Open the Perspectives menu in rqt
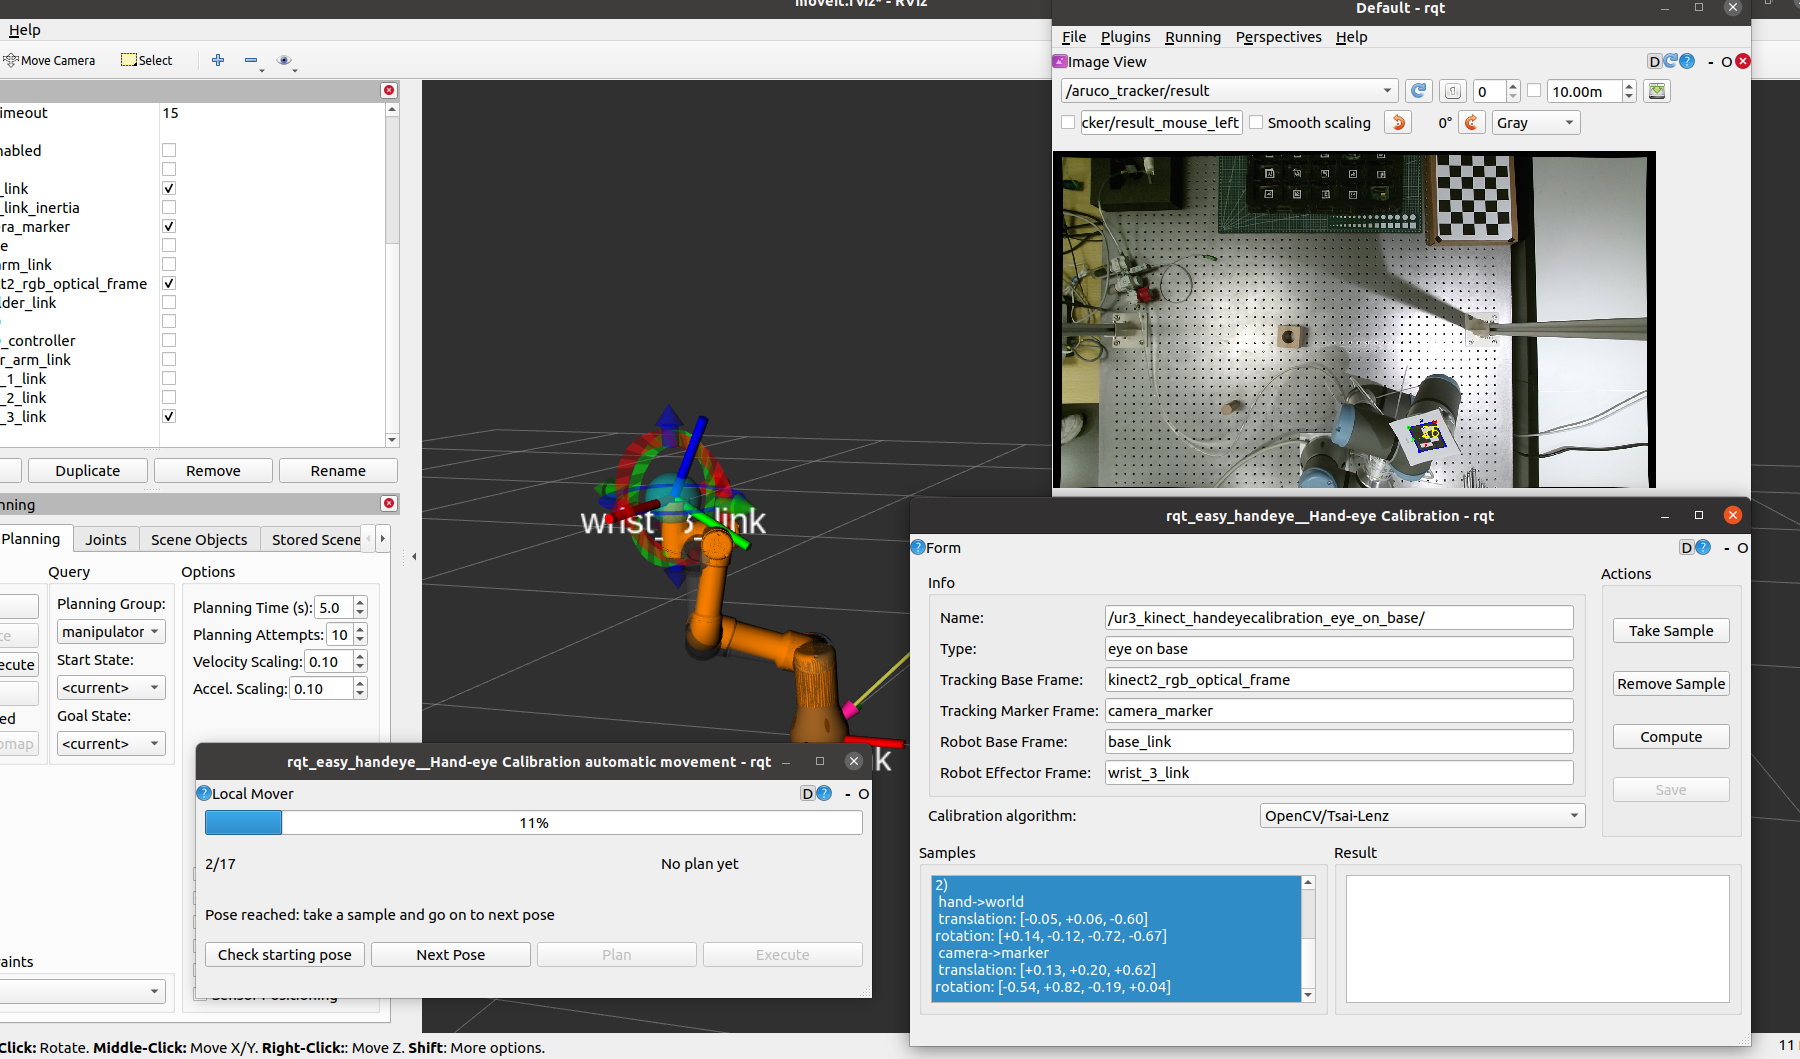 pos(1278,37)
